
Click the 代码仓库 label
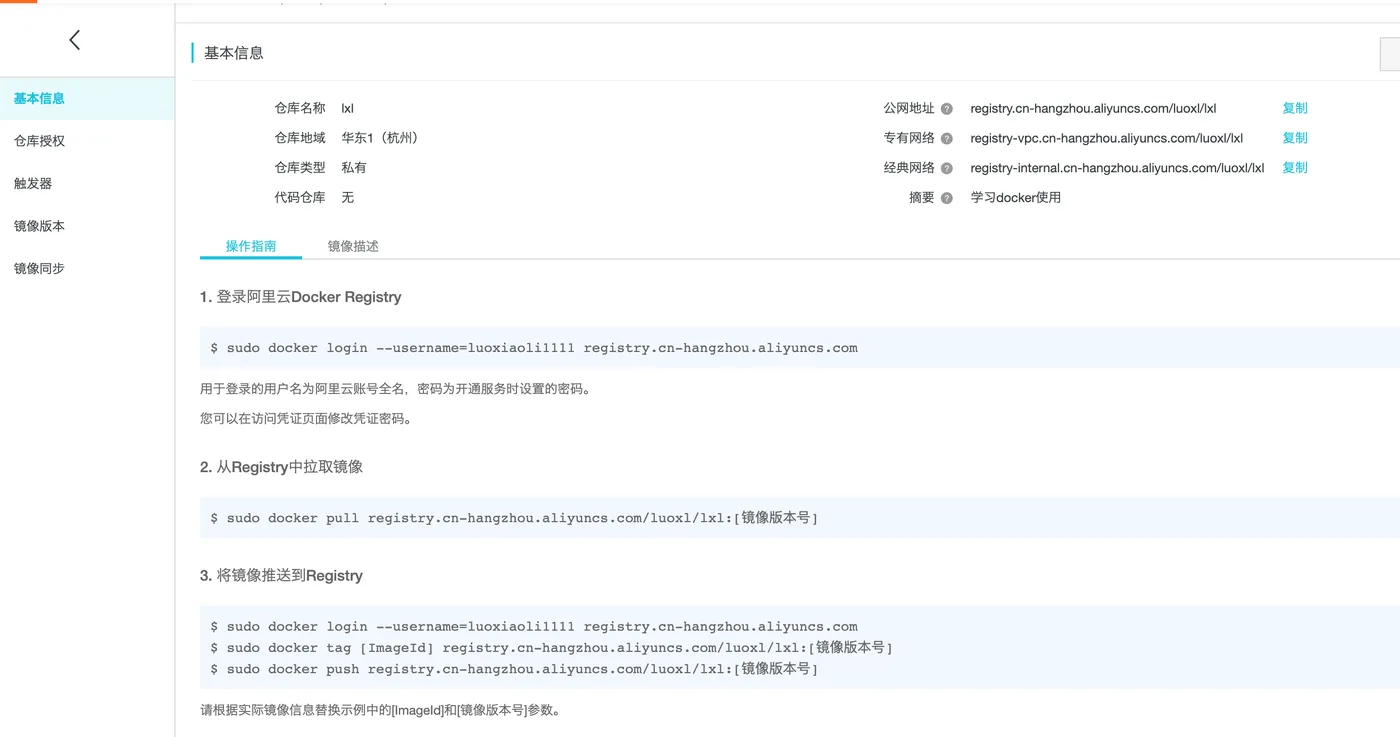click(x=300, y=198)
